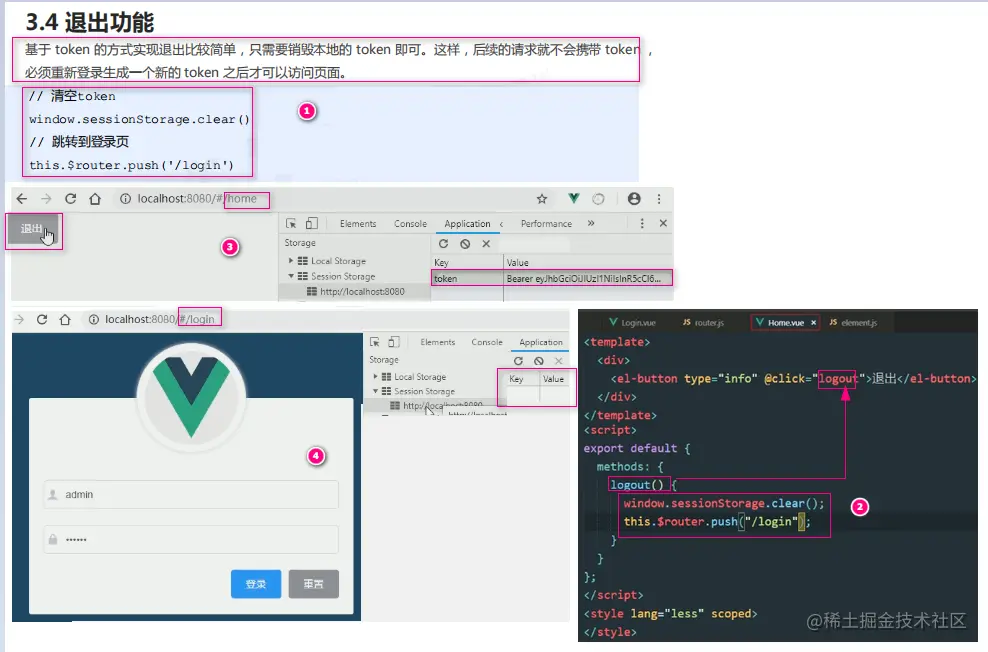
Task: Open the site info icon beside the /login URL
Action: [x=93, y=319]
